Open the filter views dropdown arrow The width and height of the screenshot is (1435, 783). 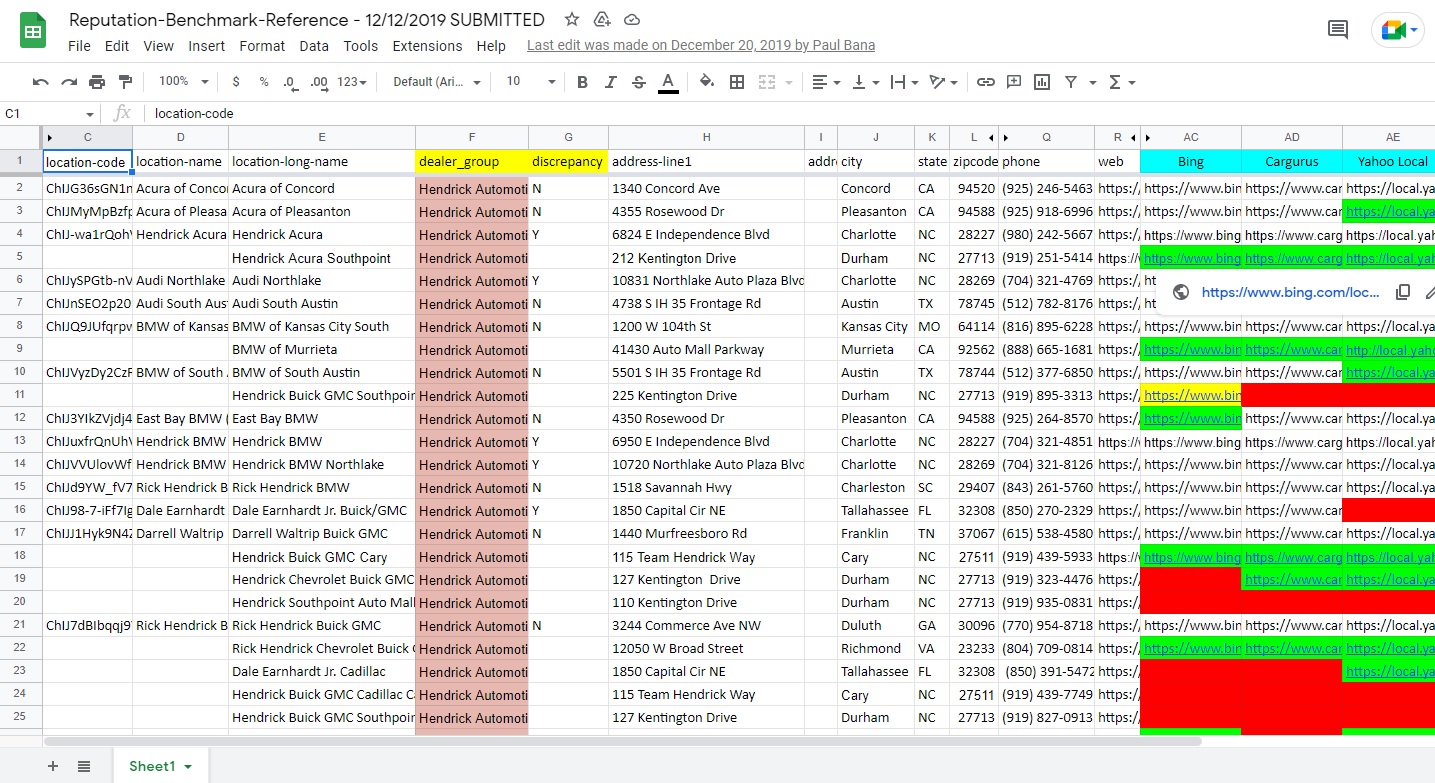click(1092, 82)
